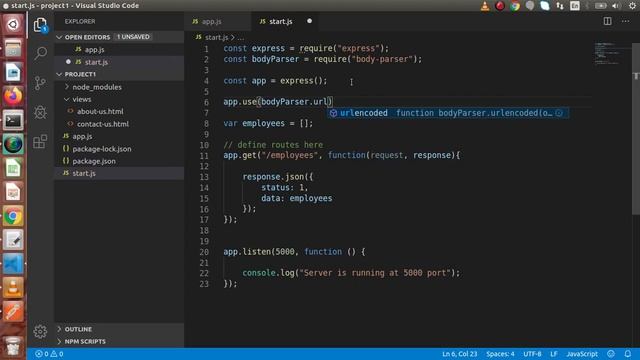Open the Search view in activity bar
This screenshot has width=640, height=360.
(x=40, y=53)
